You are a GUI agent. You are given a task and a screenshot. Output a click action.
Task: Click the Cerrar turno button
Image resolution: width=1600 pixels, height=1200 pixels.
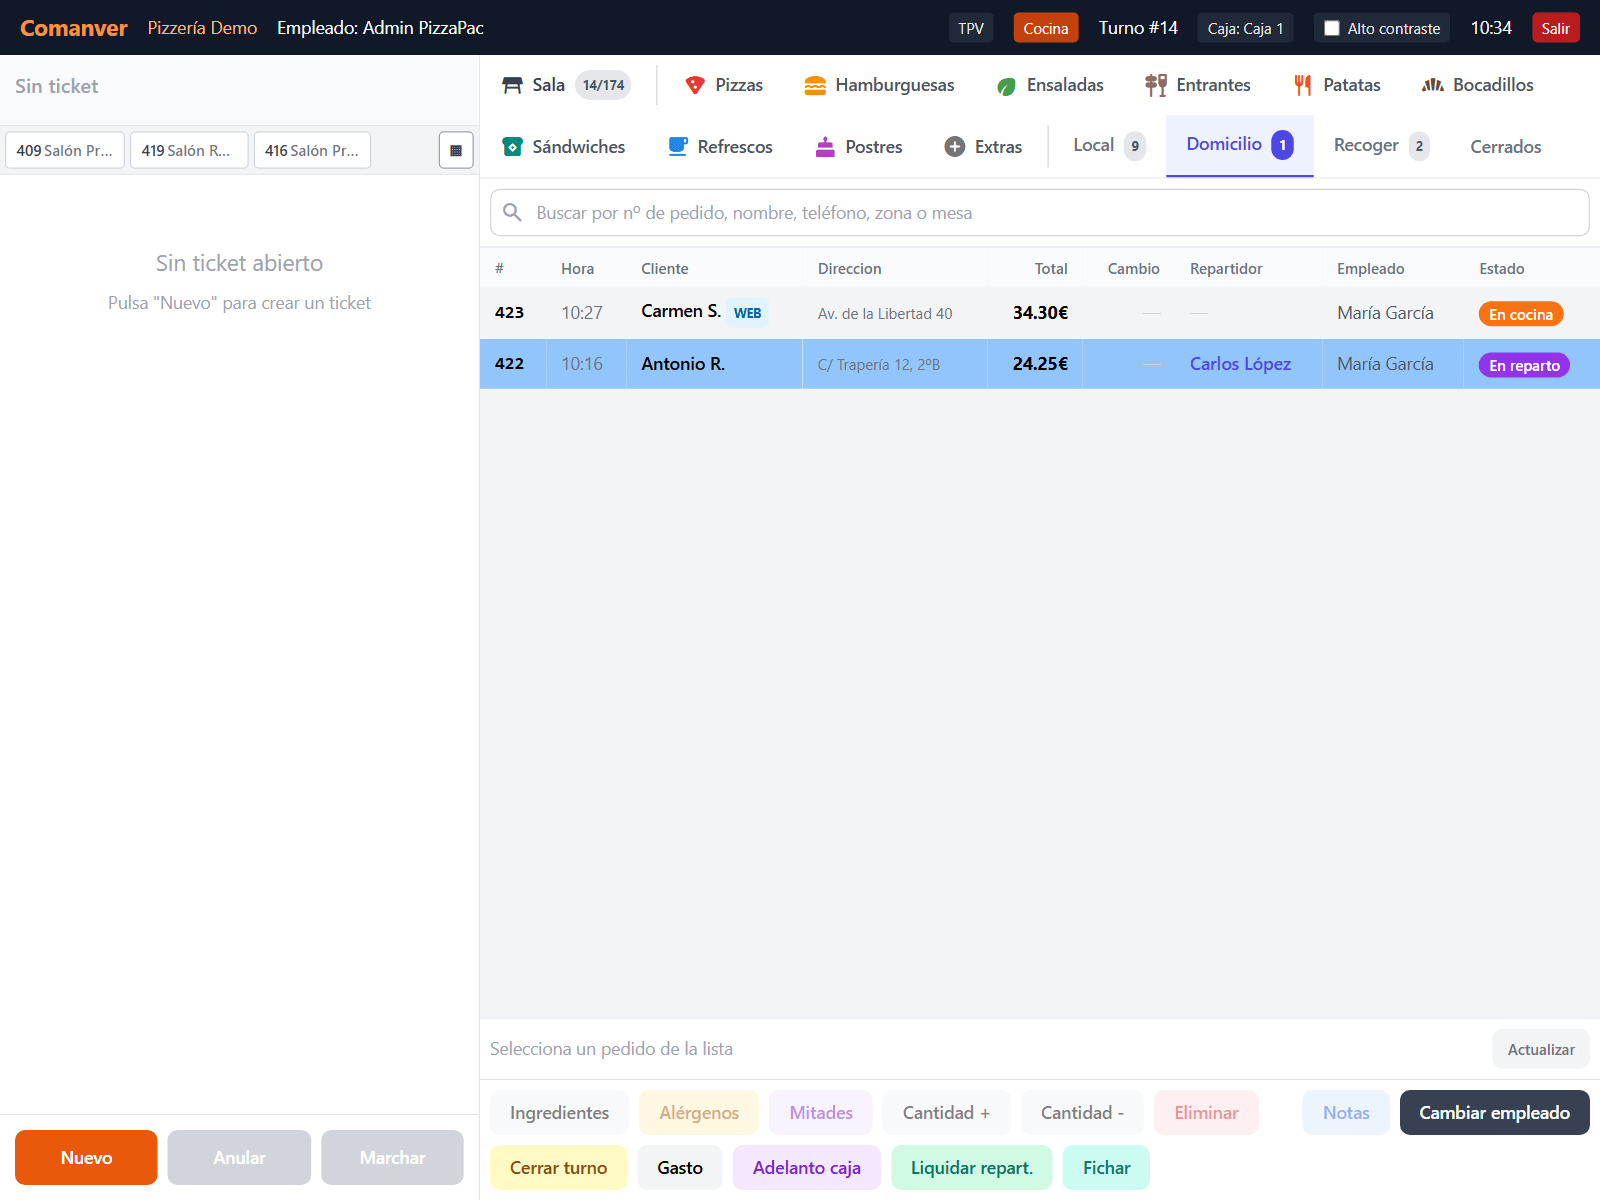558,1168
